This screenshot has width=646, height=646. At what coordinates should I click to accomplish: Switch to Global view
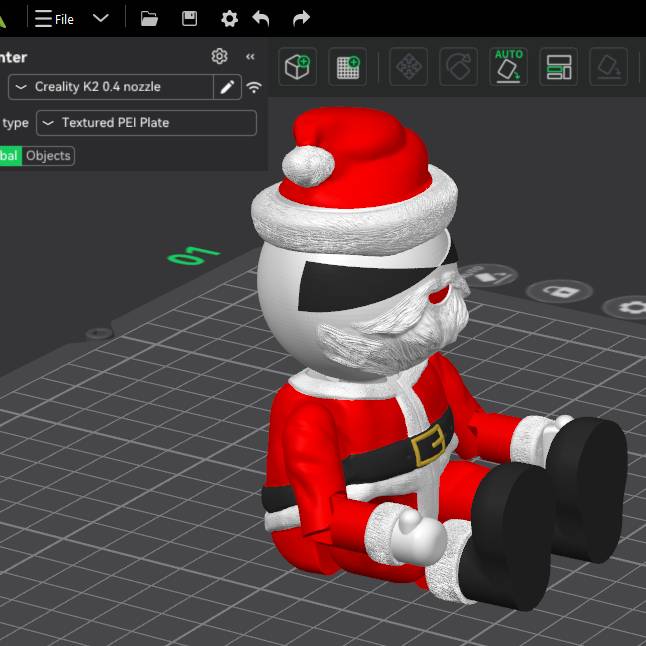(9, 155)
